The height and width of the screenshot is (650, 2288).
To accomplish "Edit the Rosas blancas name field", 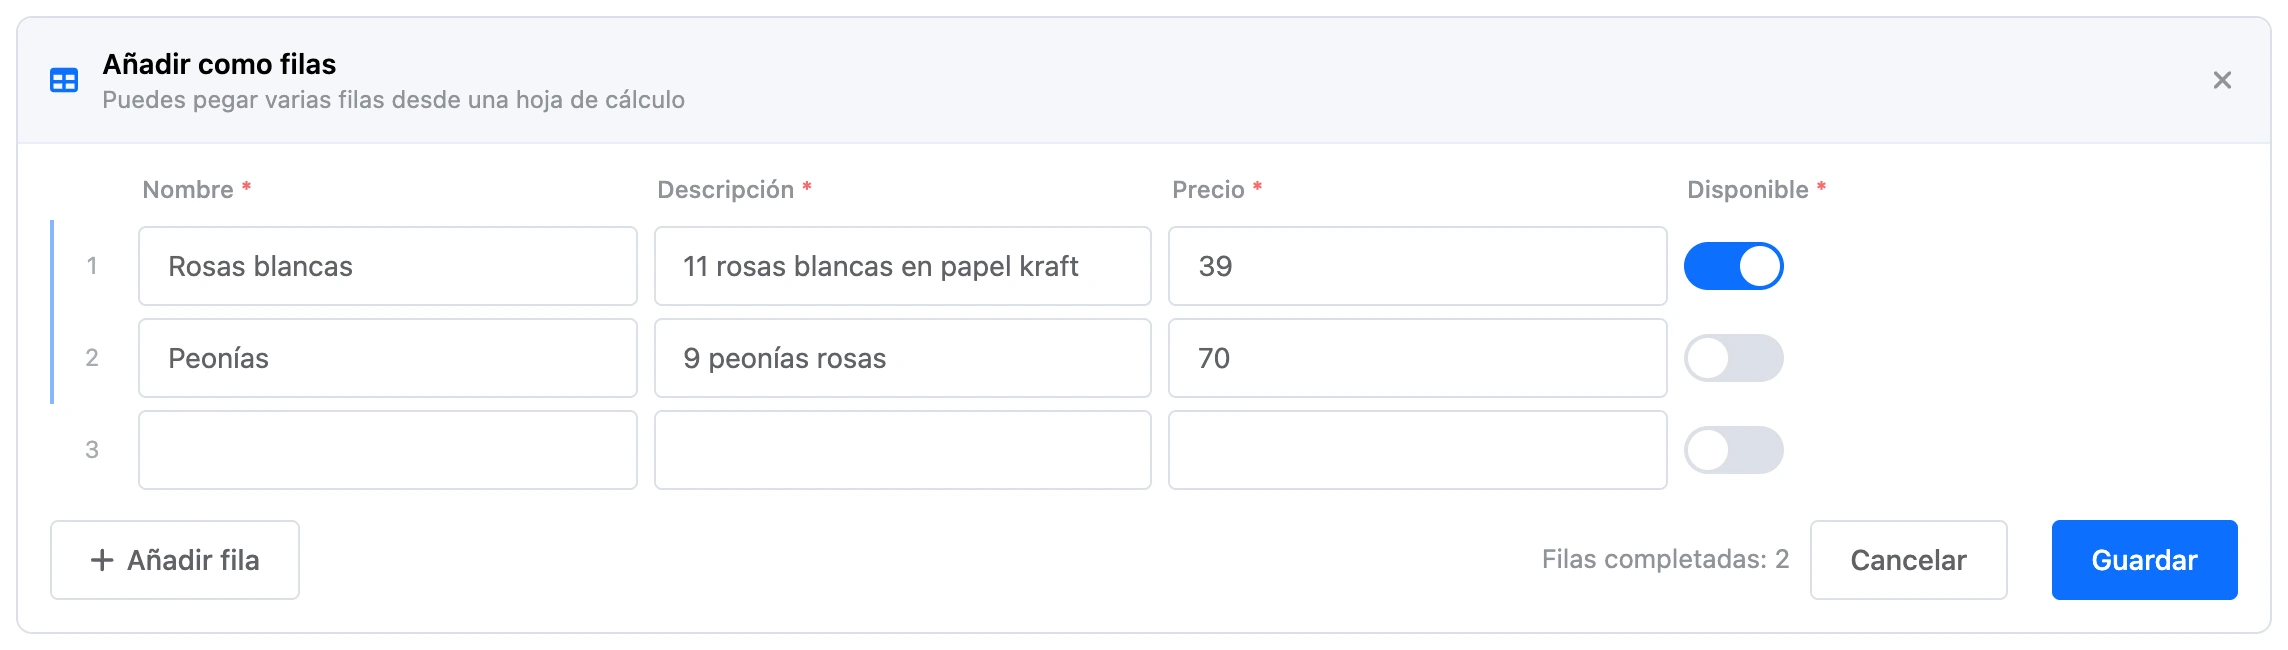I will (x=388, y=266).
